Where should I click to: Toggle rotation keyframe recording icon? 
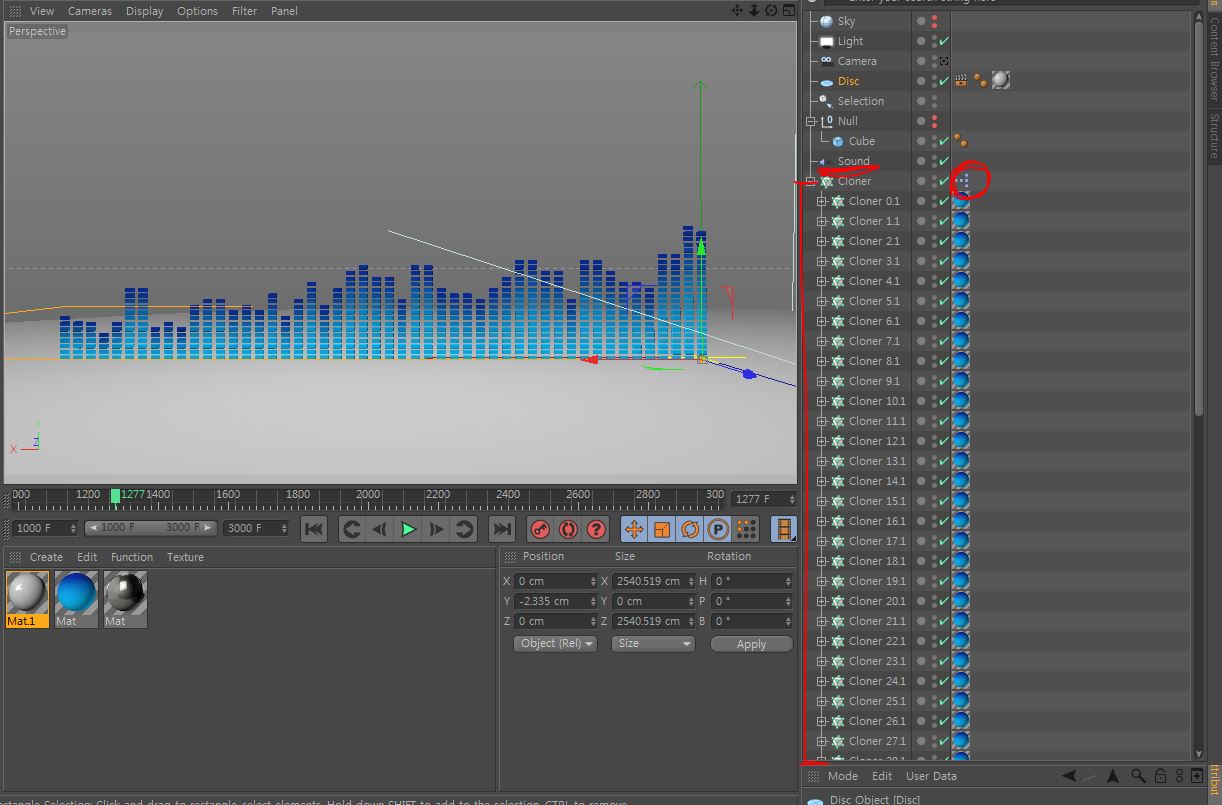click(690, 529)
